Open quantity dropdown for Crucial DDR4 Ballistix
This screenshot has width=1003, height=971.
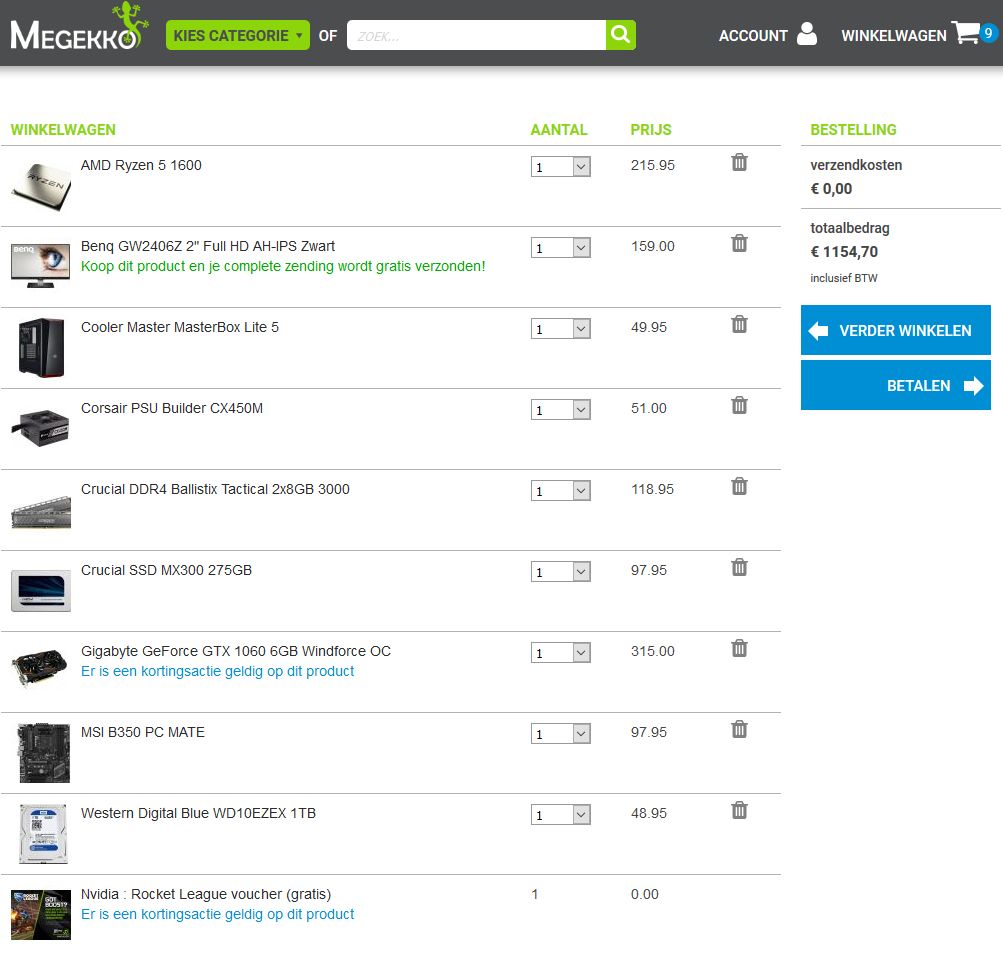tap(560, 491)
